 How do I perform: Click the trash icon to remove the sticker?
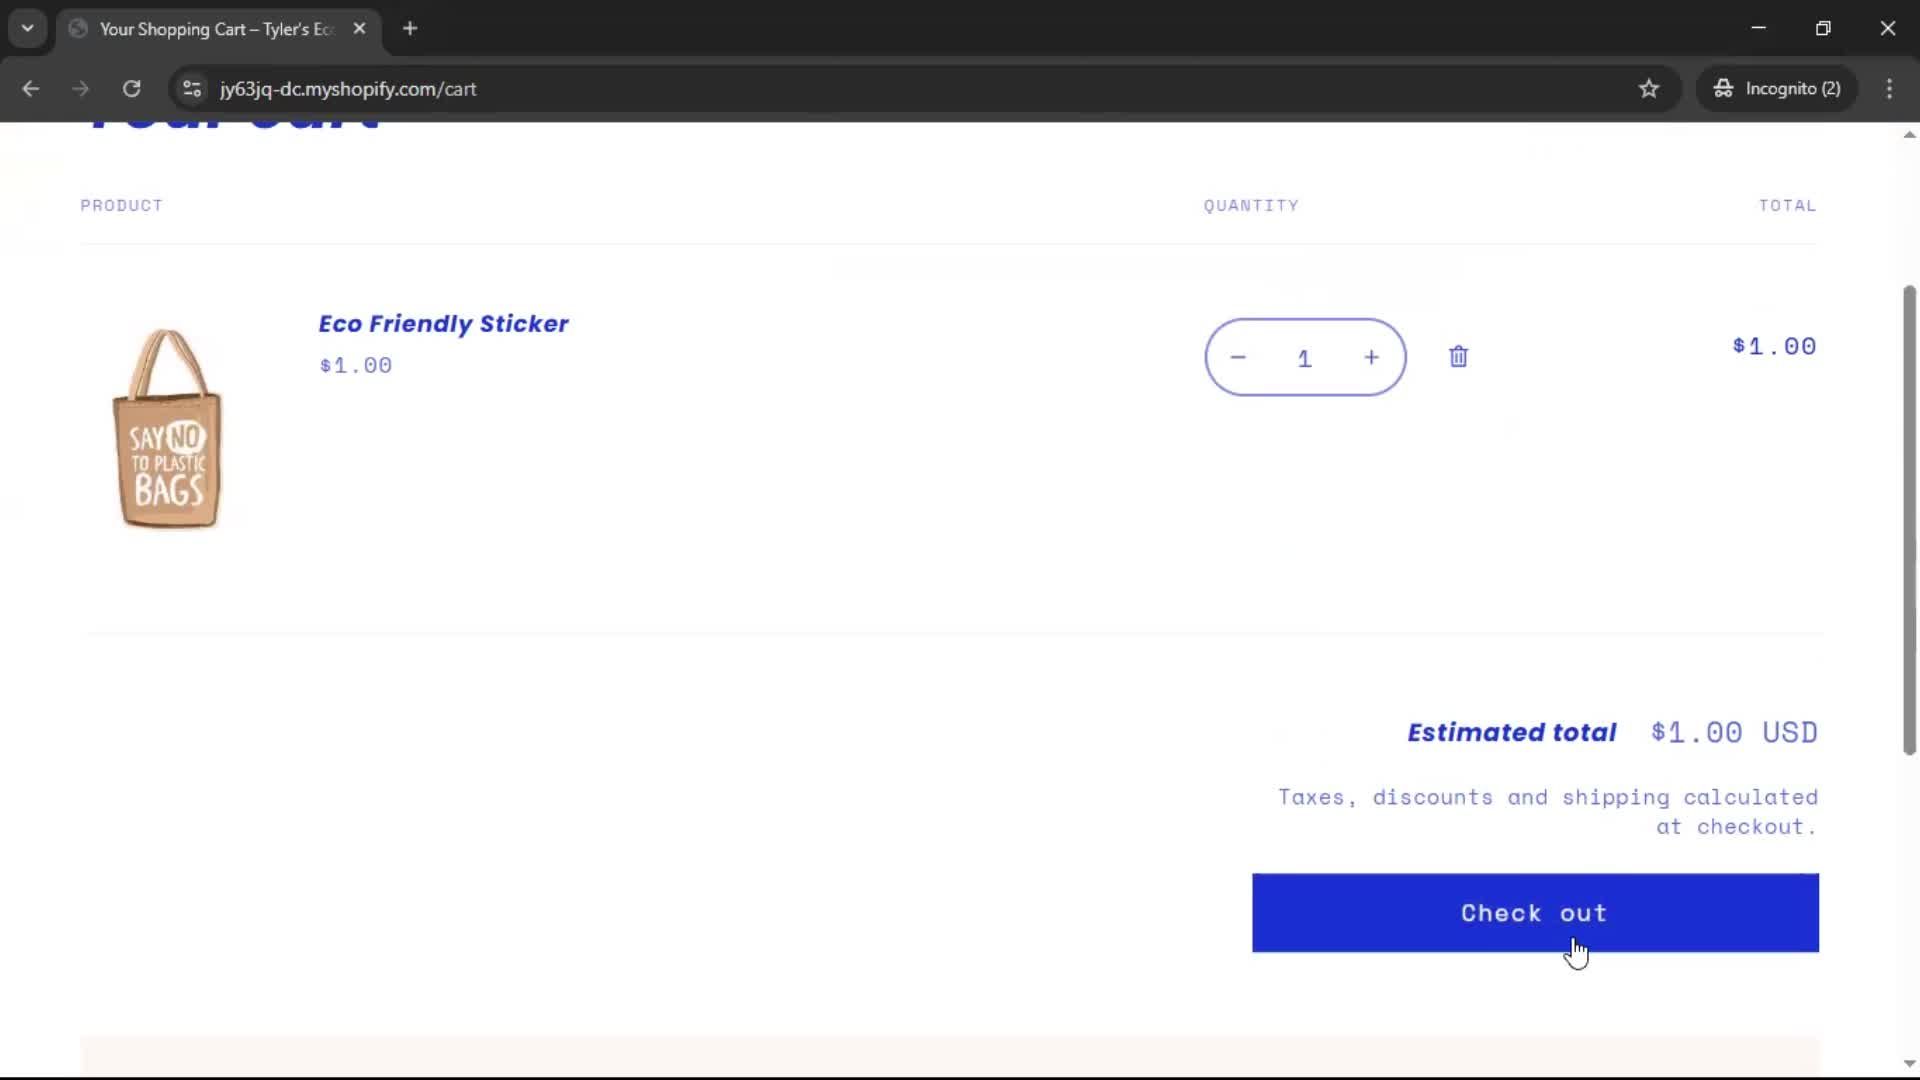[x=1458, y=356]
